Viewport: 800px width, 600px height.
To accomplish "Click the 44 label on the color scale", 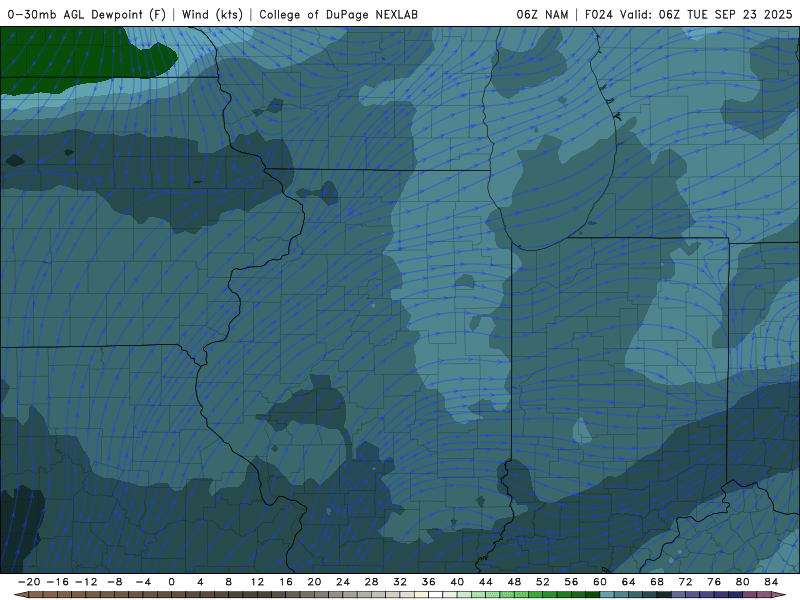I will click(x=486, y=582).
